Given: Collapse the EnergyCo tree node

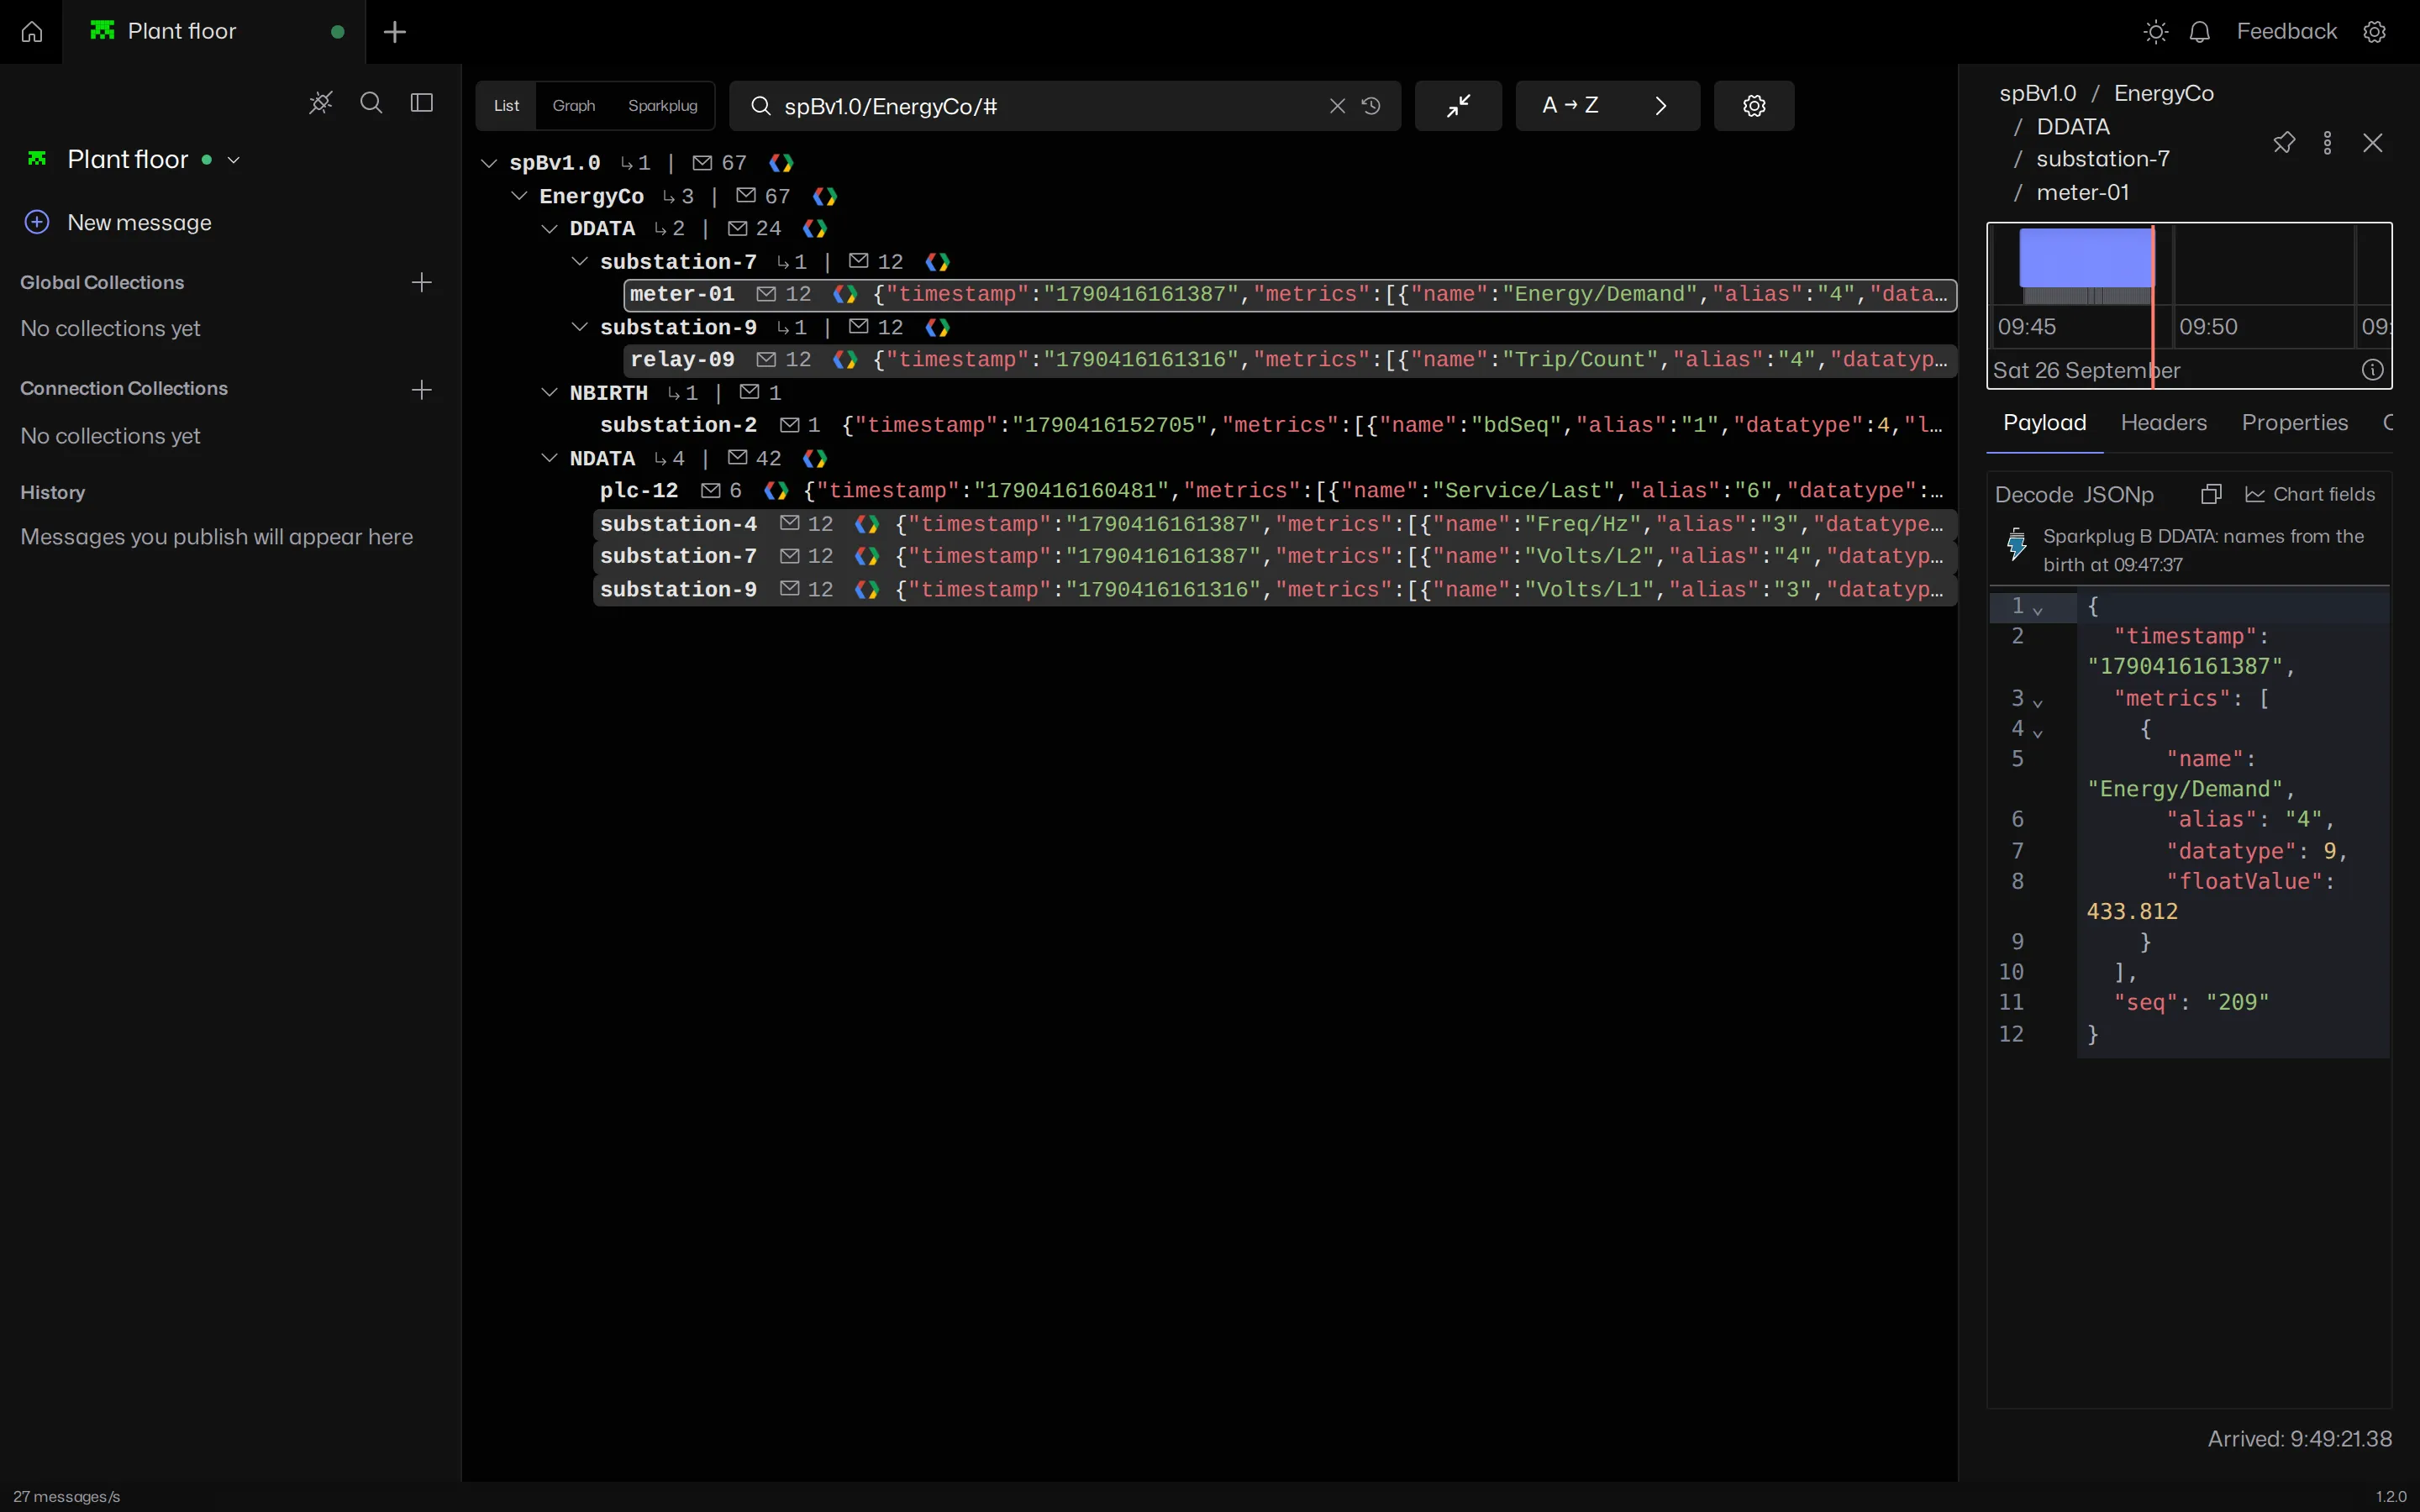Looking at the screenshot, I should click(x=519, y=196).
